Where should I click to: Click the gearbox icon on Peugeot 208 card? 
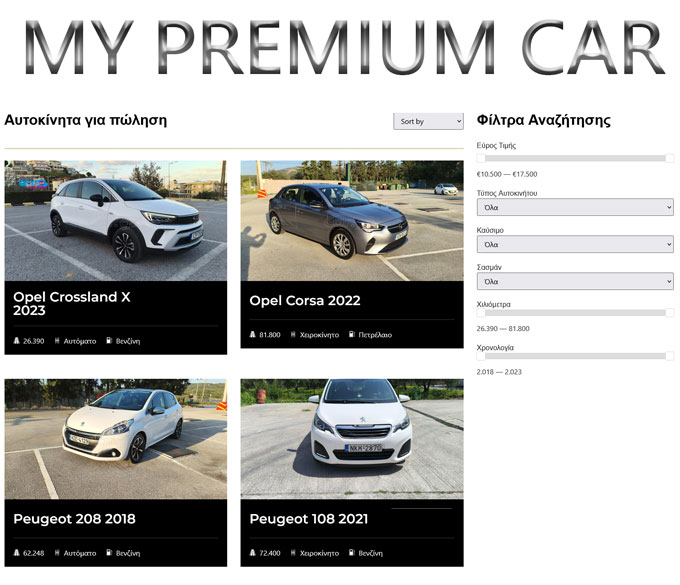[x=57, y=552]
